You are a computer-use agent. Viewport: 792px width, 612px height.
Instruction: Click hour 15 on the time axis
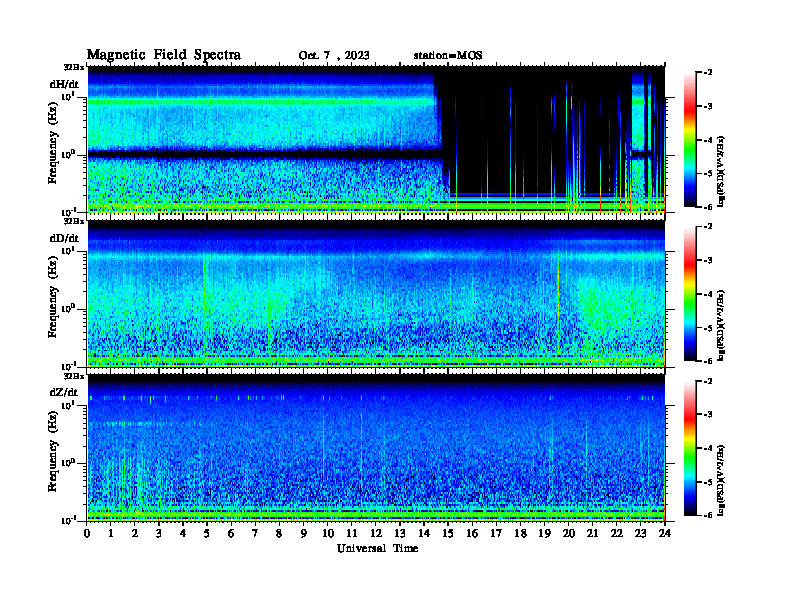point(448,533)
